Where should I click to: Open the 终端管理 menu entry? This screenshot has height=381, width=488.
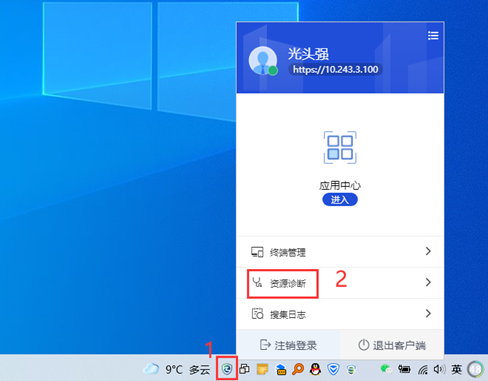(x=340, y=252)
